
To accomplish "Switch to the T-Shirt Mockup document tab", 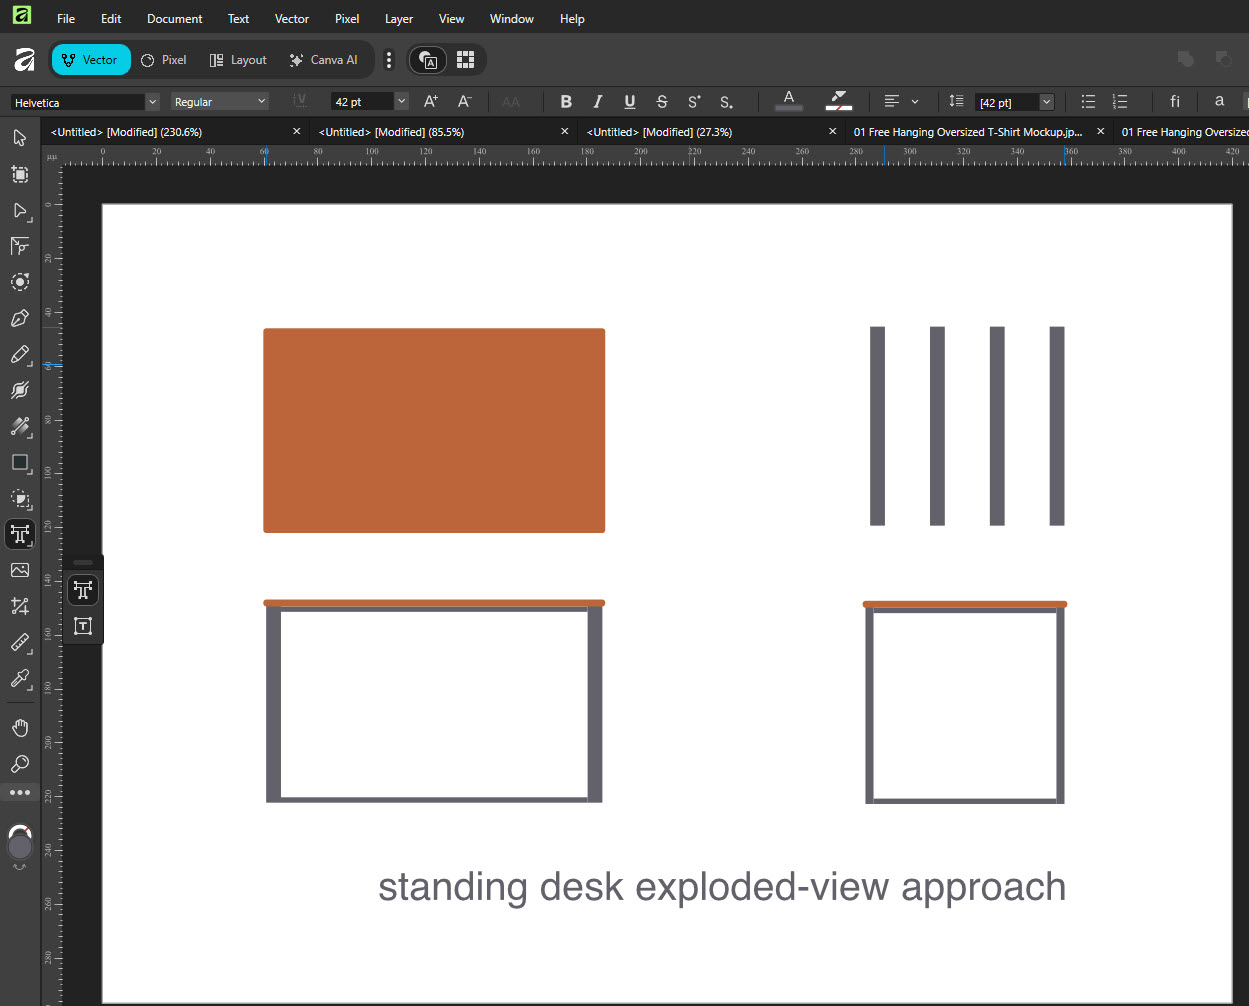I will point(965,131).
